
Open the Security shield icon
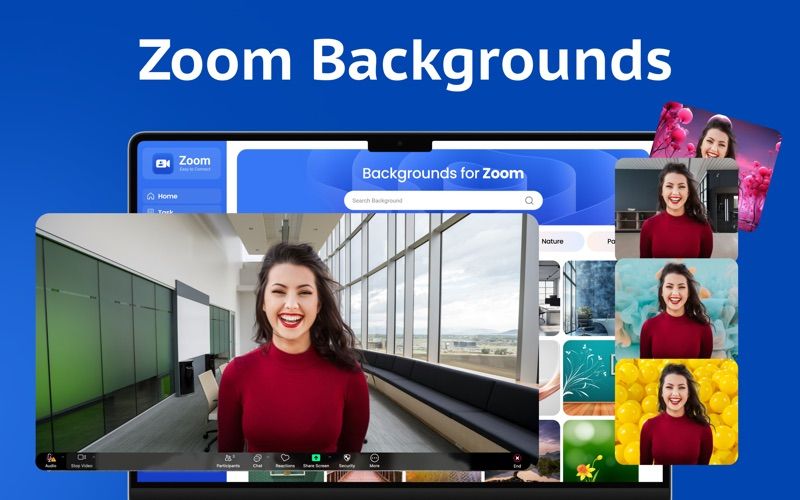pos(347,458)
